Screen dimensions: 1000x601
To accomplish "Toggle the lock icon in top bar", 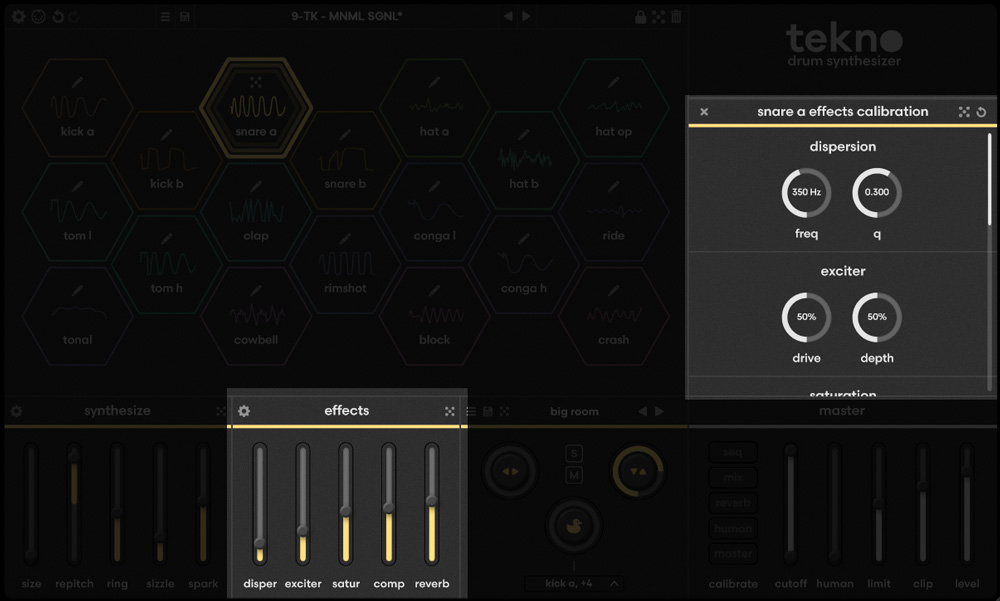I will point(640,17).
